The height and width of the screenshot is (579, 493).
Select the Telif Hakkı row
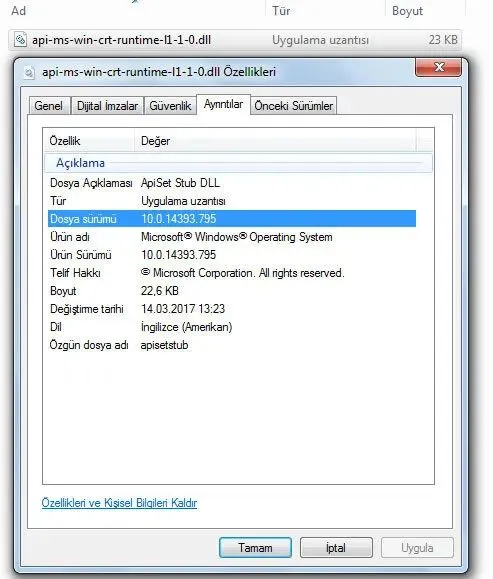coord(232,273)
